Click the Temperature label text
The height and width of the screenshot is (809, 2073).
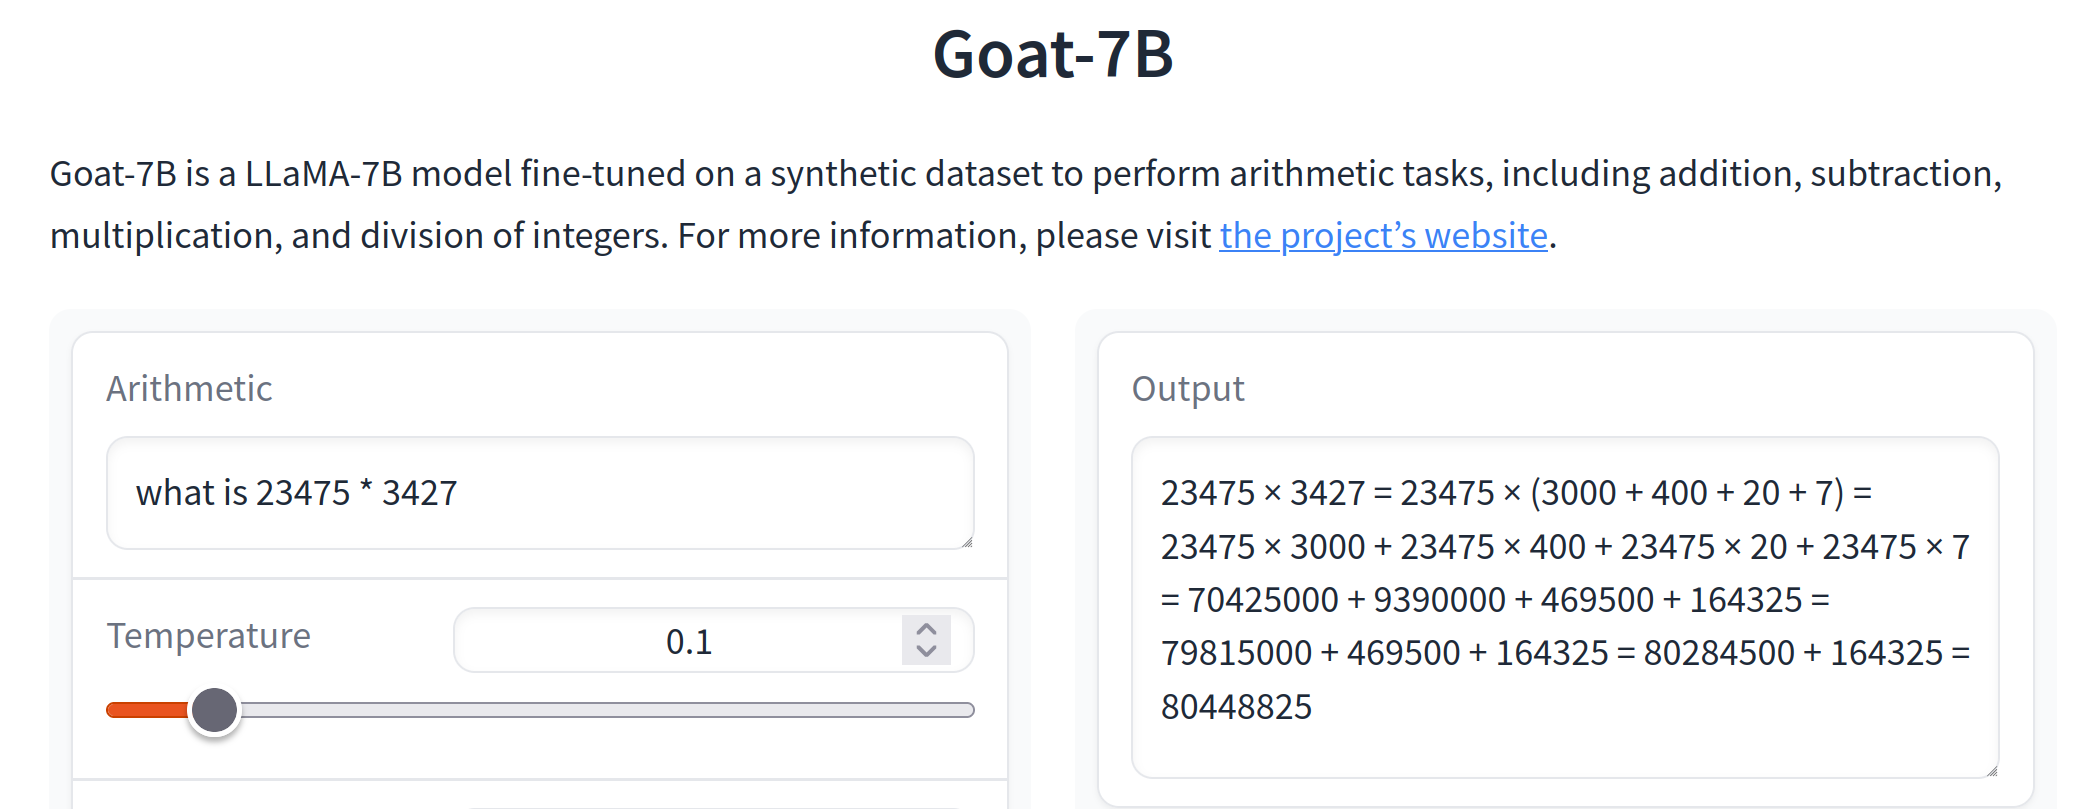click(x=208, y=636)
